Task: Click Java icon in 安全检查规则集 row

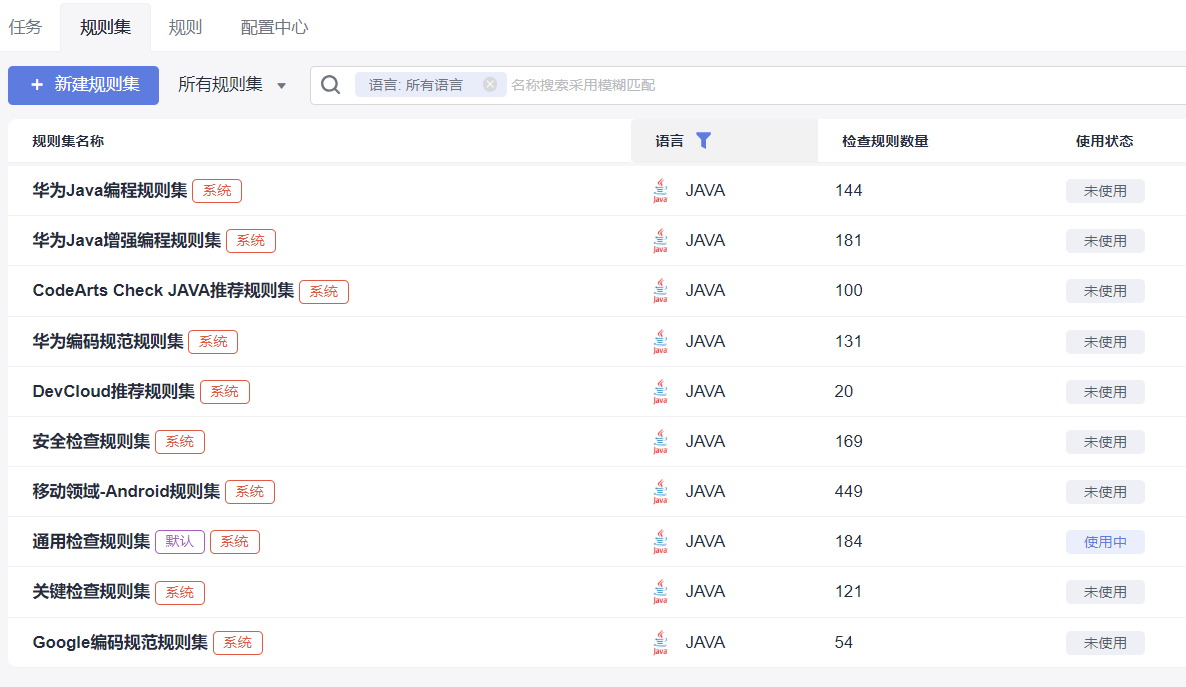Action: [x=660, y=442]
